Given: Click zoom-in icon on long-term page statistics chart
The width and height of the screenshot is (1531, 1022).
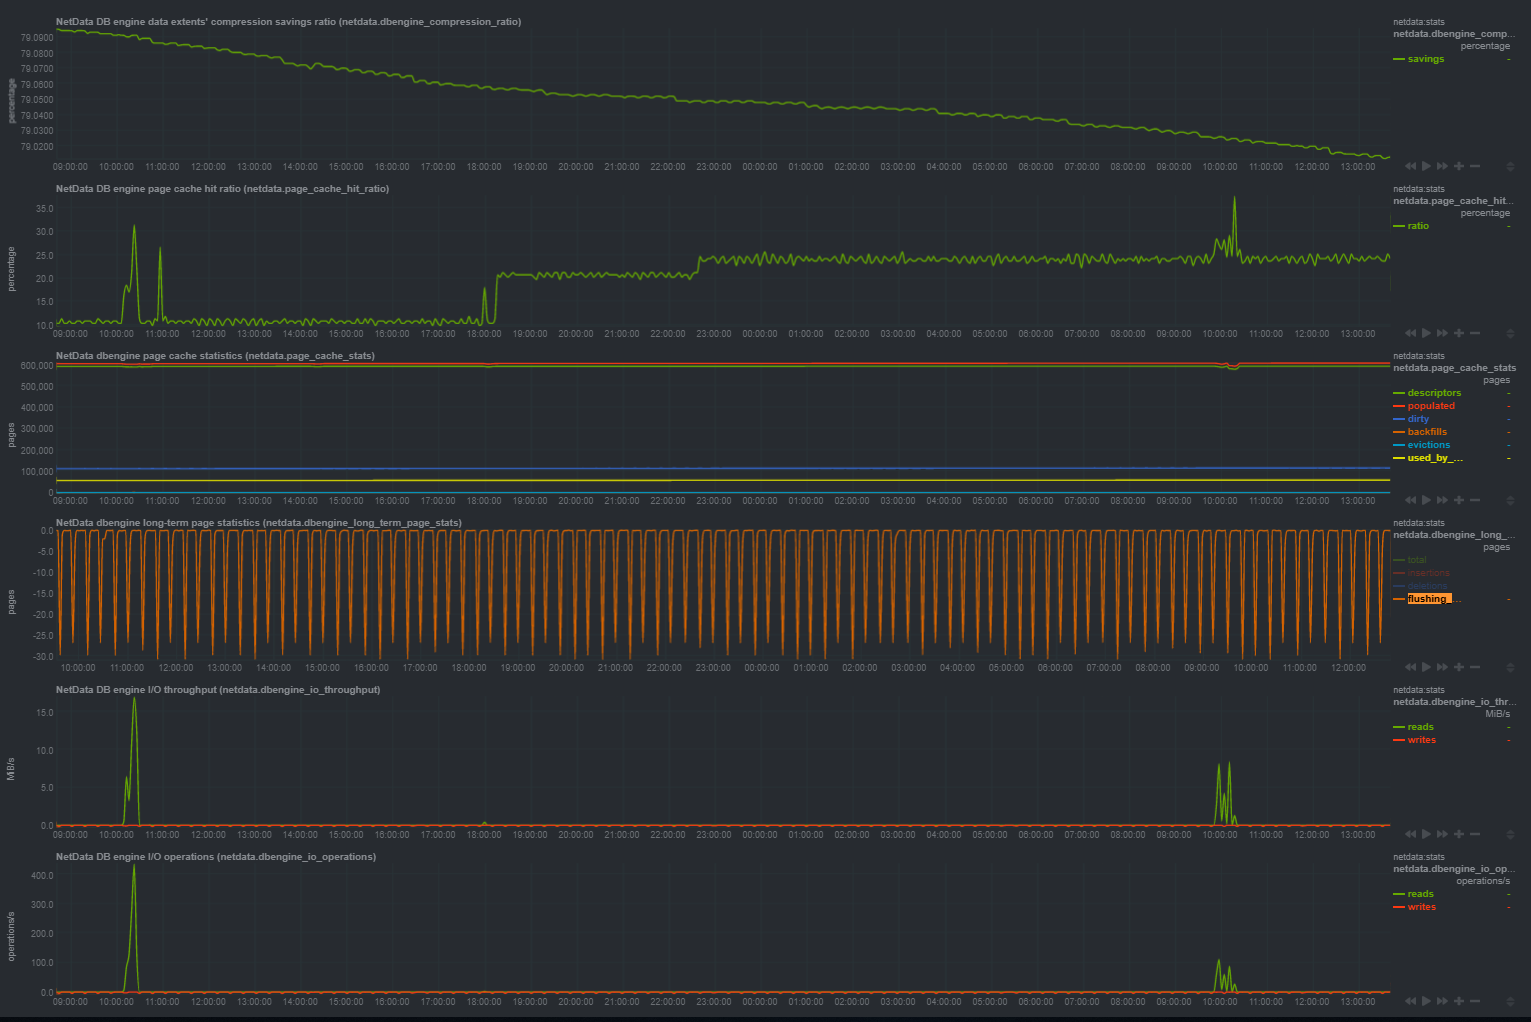Looking at the screenshot, I should 1459,666.
